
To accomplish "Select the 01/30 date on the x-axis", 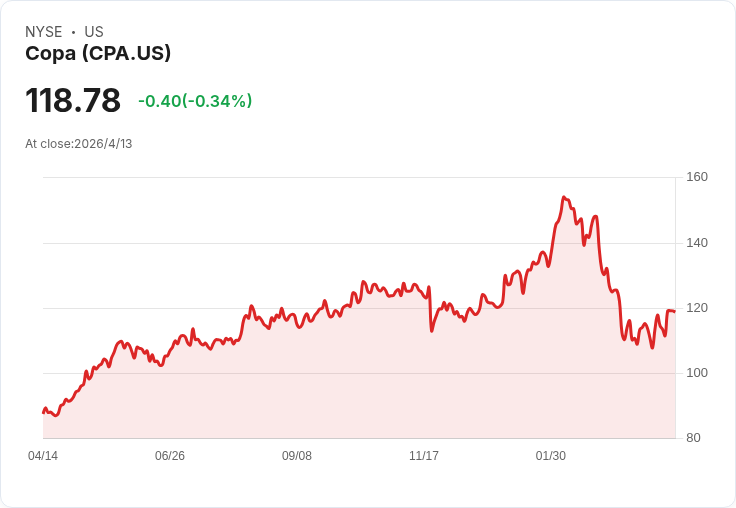I will pyautogui.click(x=551, y=456).
